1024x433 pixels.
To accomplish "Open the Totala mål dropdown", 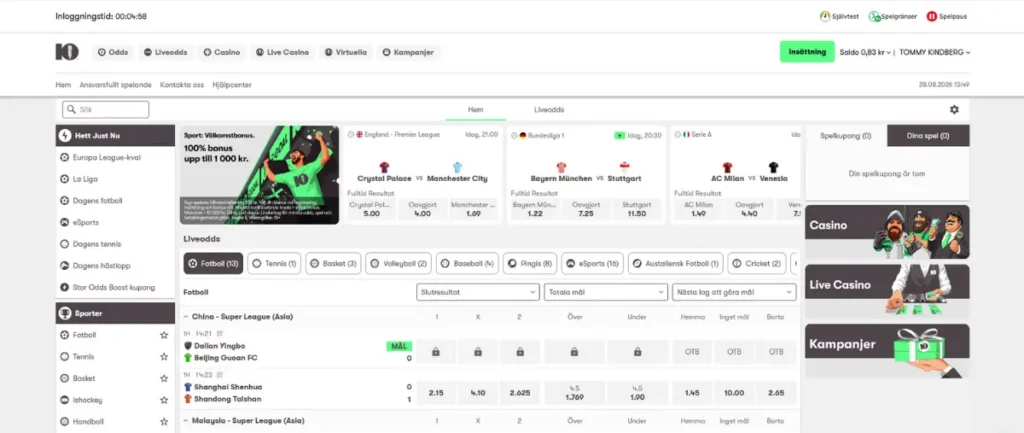I will coord(605,292).
